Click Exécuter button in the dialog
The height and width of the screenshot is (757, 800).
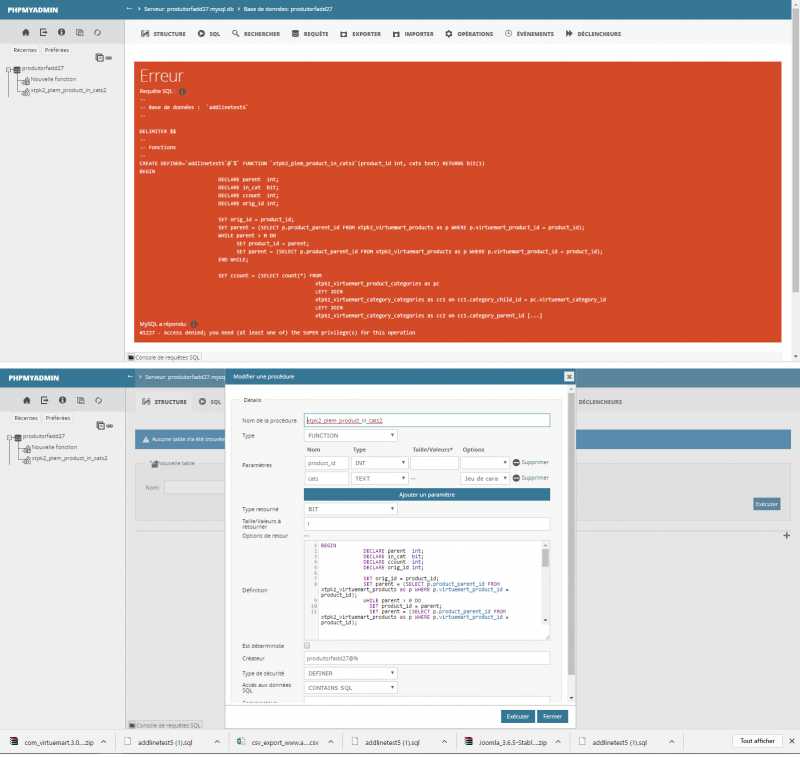(517, 716)
